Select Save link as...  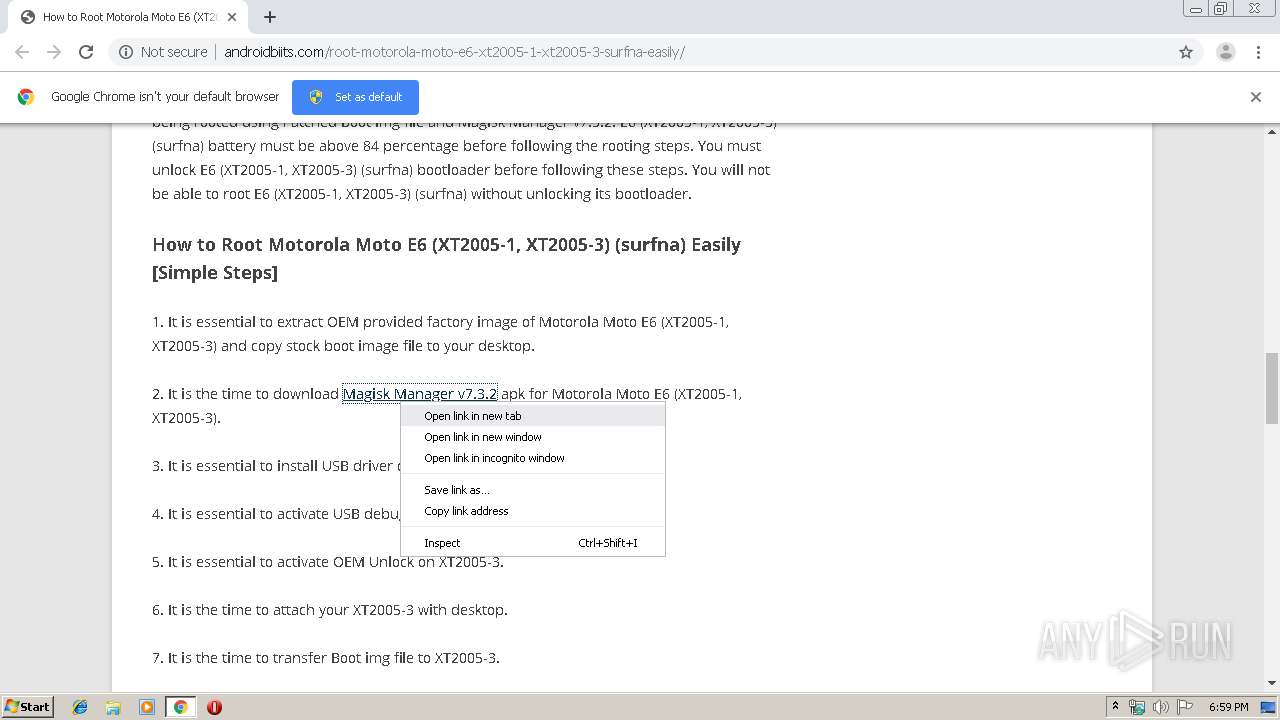point(532,490)
